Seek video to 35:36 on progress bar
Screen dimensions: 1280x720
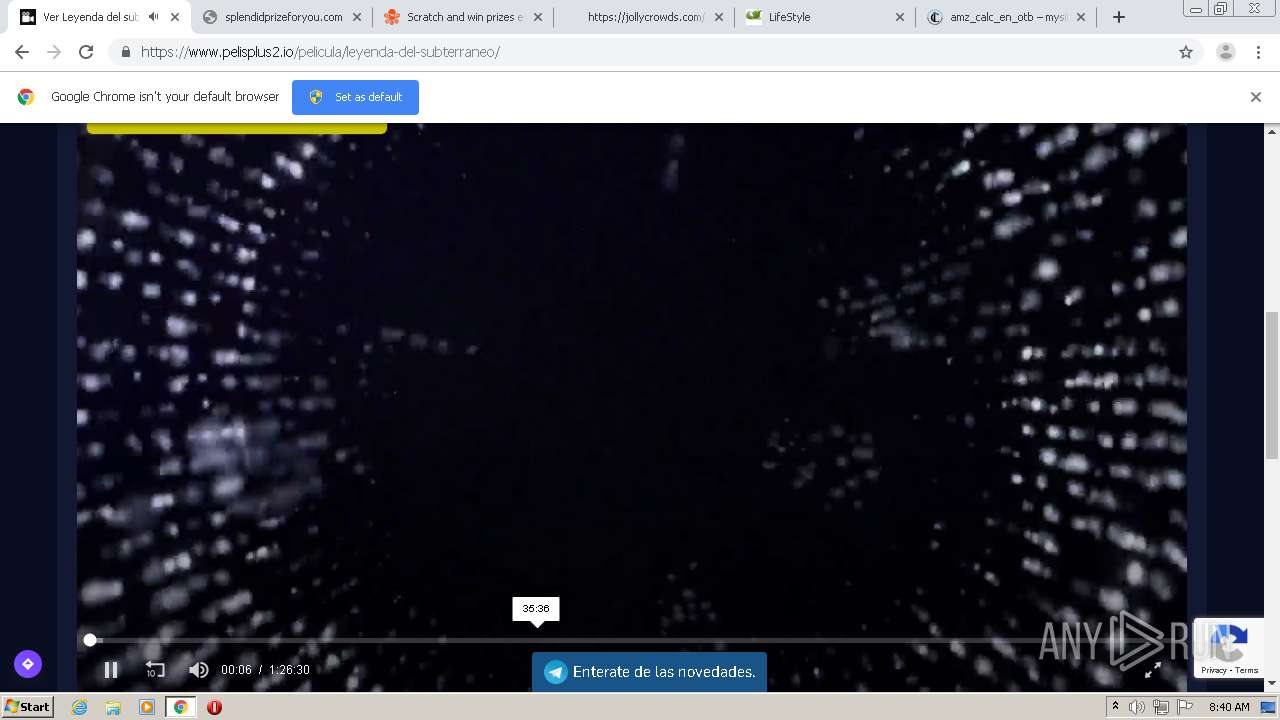pos(536,640)
